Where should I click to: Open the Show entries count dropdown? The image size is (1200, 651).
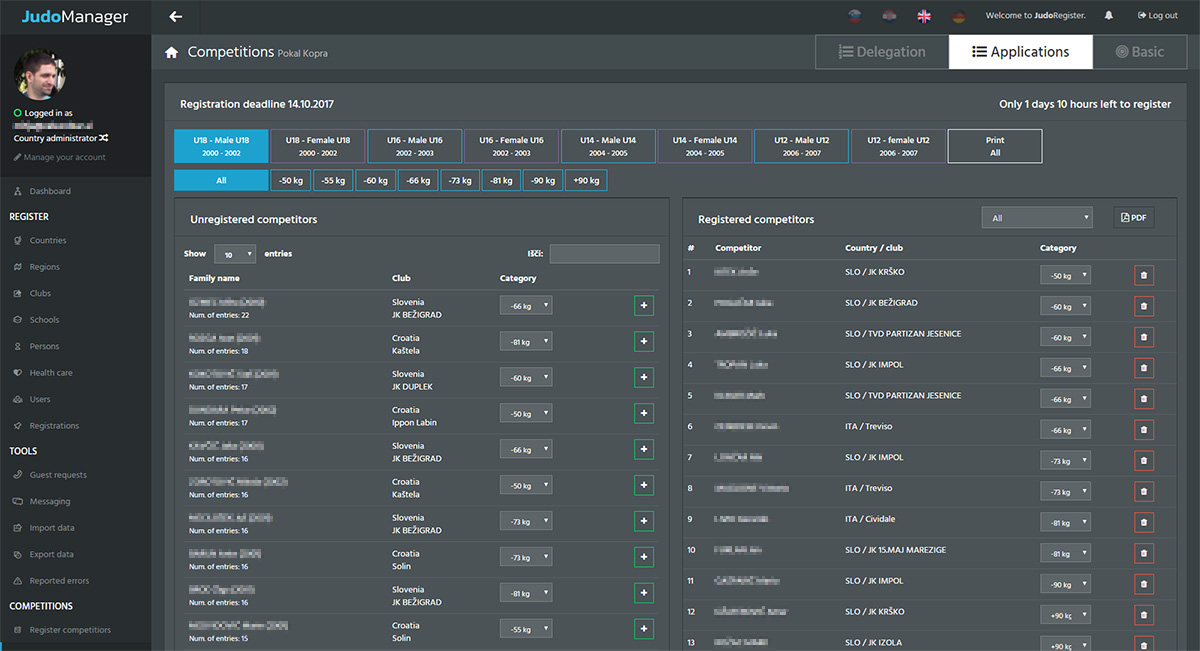[235, 254]
